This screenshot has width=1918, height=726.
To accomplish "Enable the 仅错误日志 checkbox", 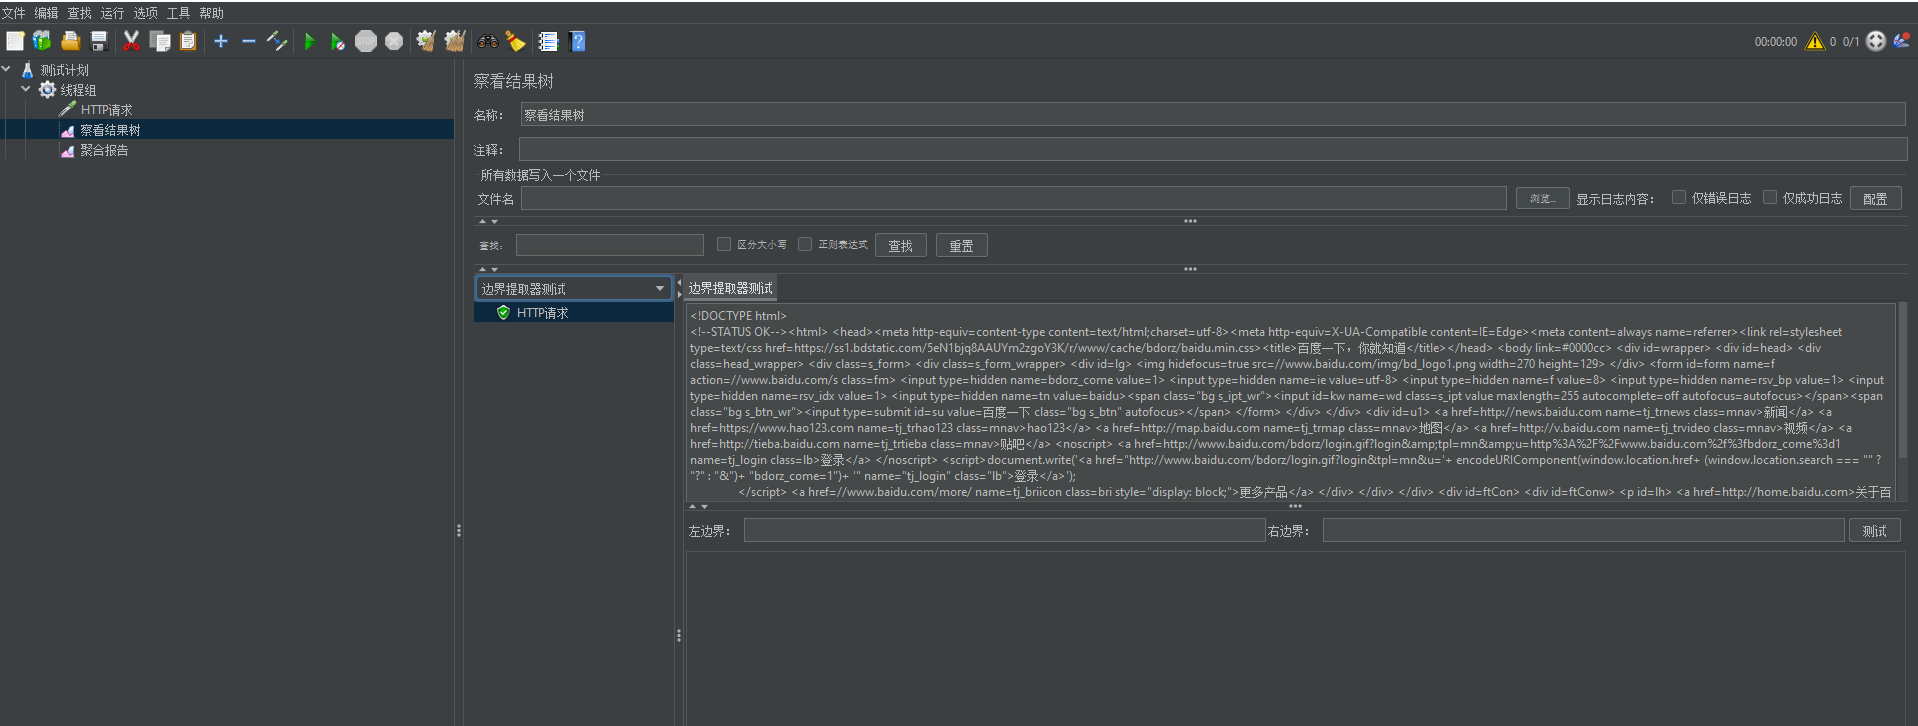I will pos(1679,198).
